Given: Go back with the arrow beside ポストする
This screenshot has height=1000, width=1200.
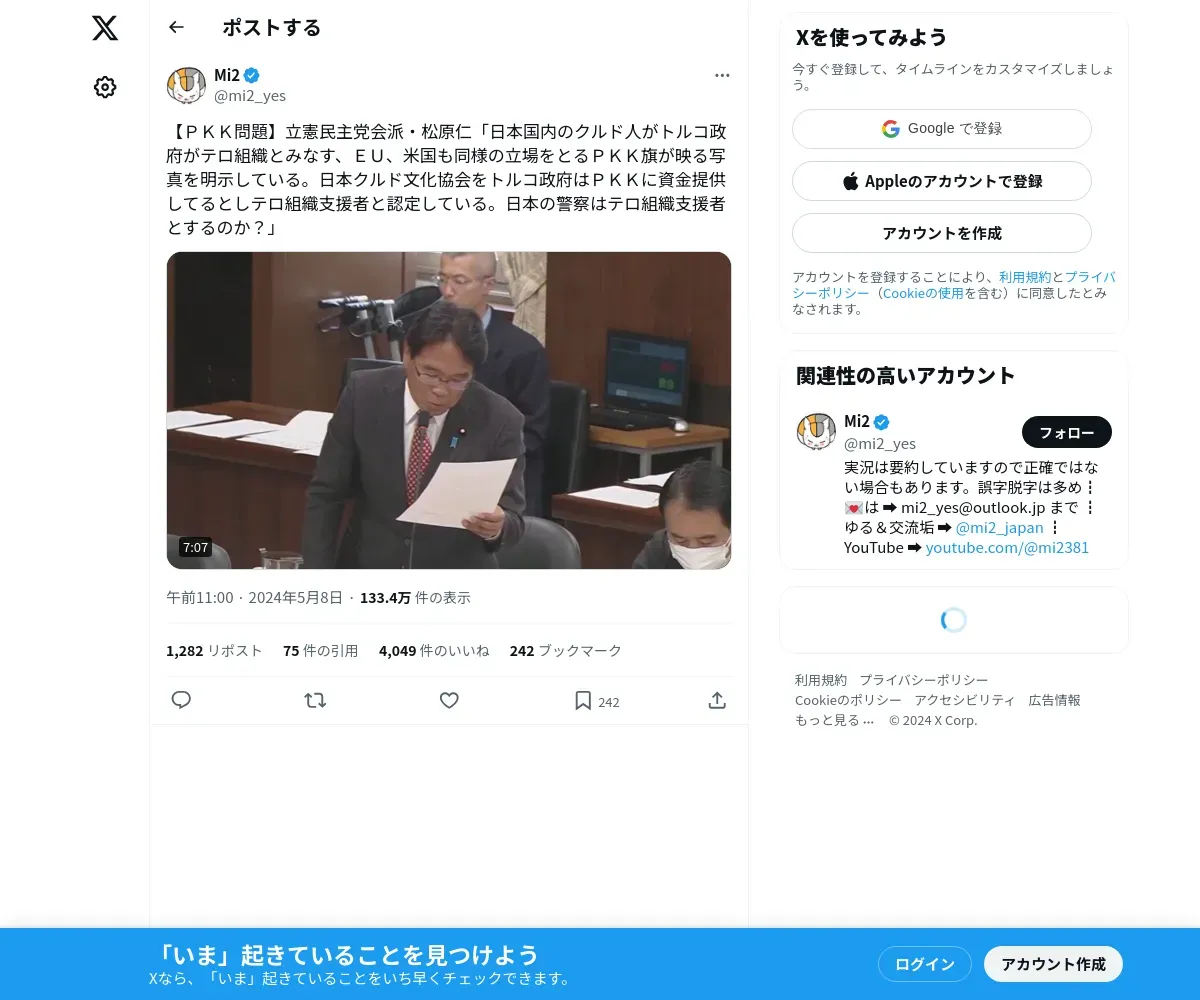Looking at the screenshot, I should 176,27.
